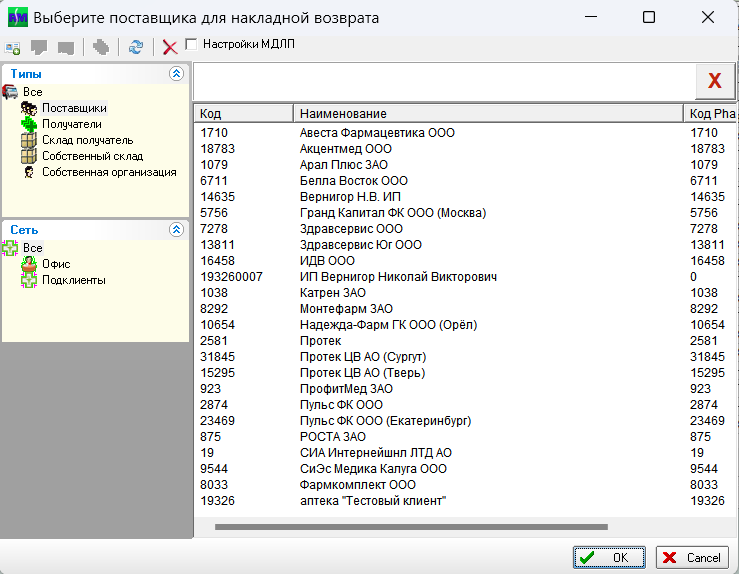Select row ИП Вернигор Николай Викторович
The width and height of the screenshot is (739, 574).
pyautogui.click(x=464, y=277)
